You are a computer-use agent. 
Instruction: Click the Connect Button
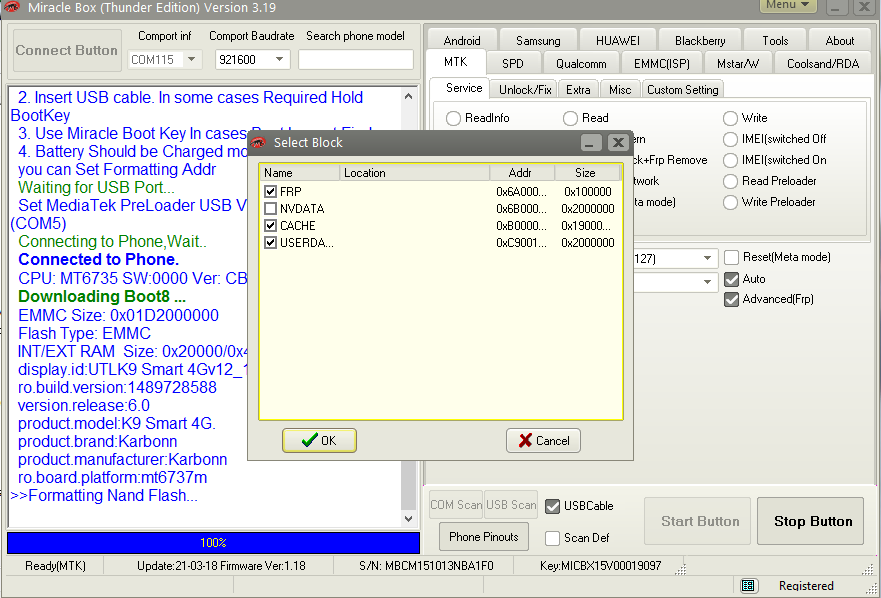67,51
